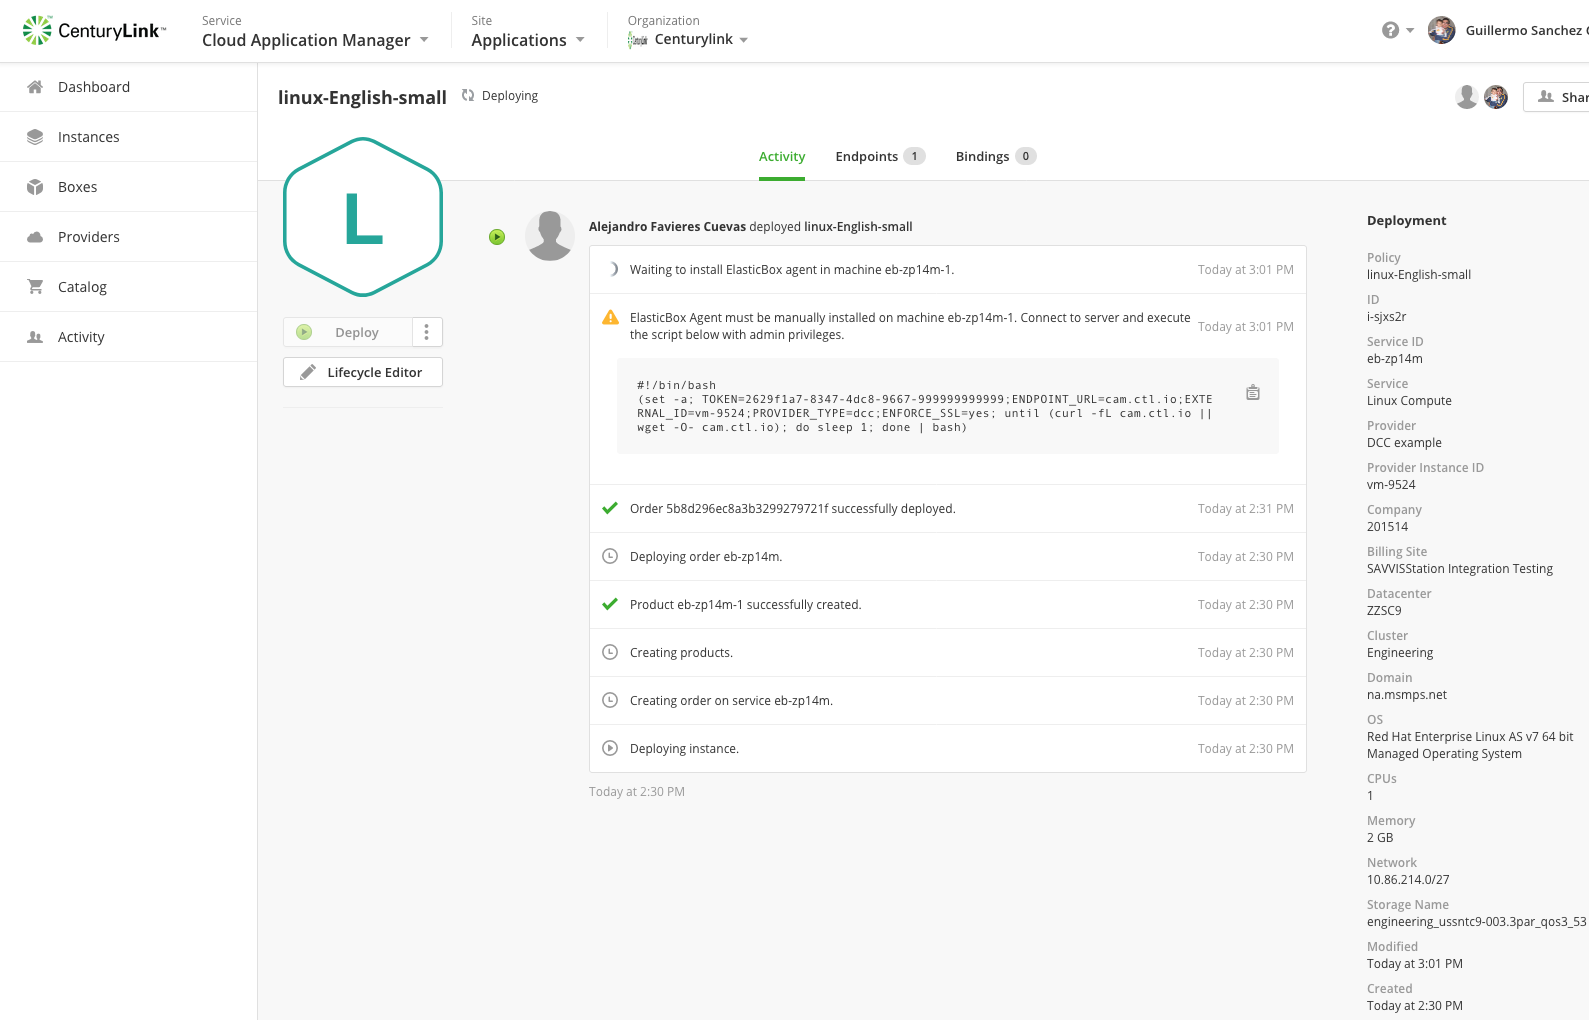The height and width of the screenshot is (1020, 1589).
Task: Click the Share button
Action: (1557, 97)
